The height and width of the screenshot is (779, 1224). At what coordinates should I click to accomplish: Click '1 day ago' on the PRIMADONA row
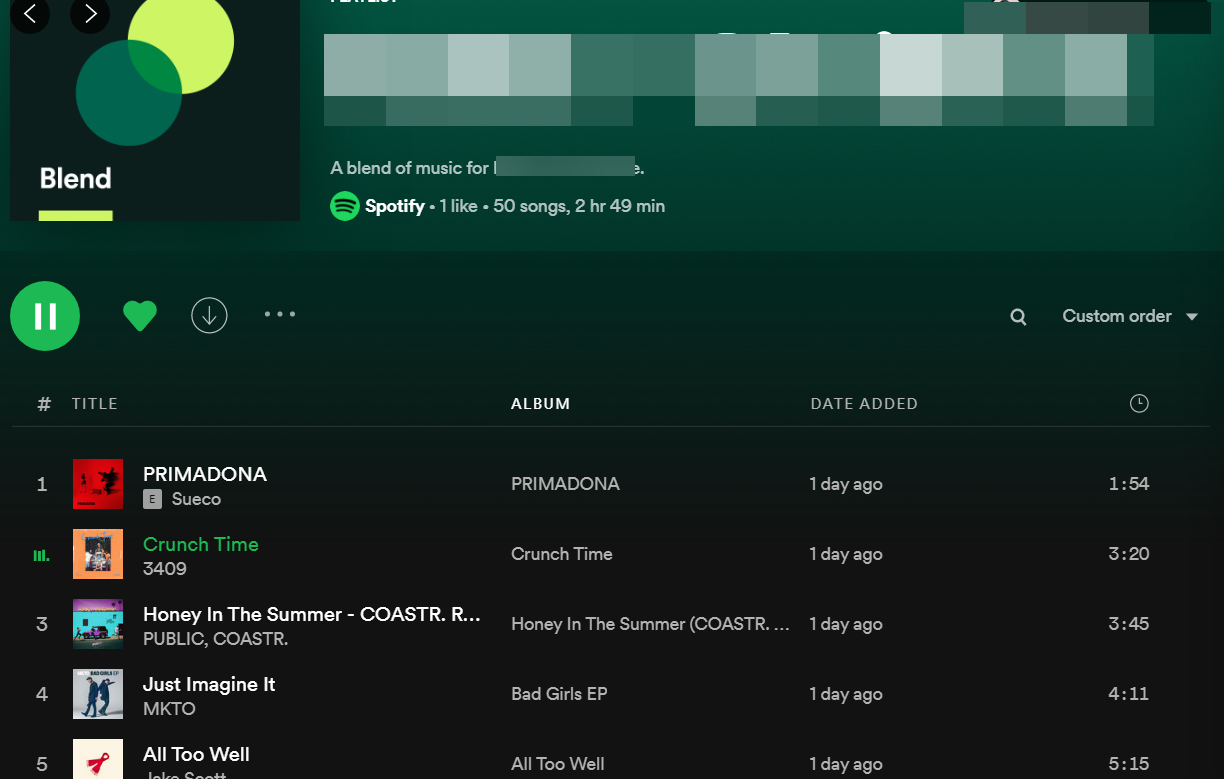[x=846, y=484]
